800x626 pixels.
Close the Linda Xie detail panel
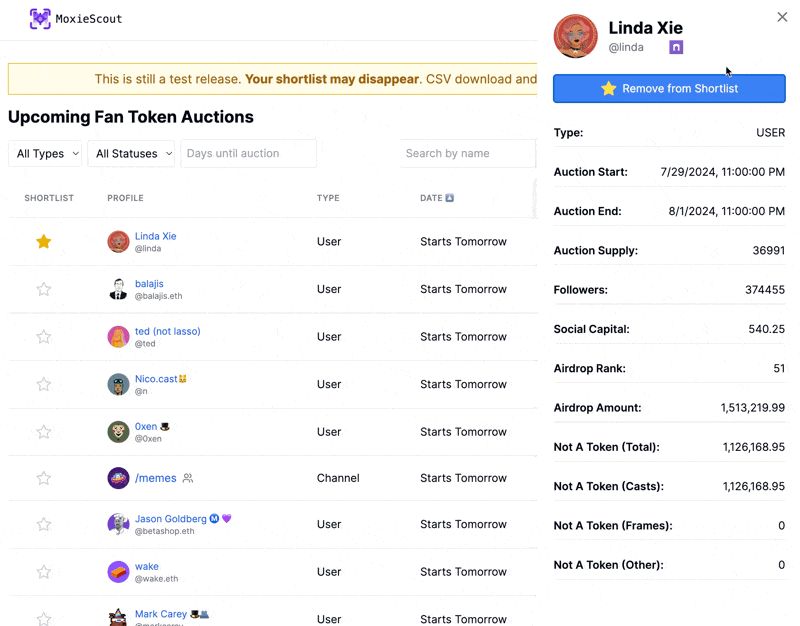(782, 17)
